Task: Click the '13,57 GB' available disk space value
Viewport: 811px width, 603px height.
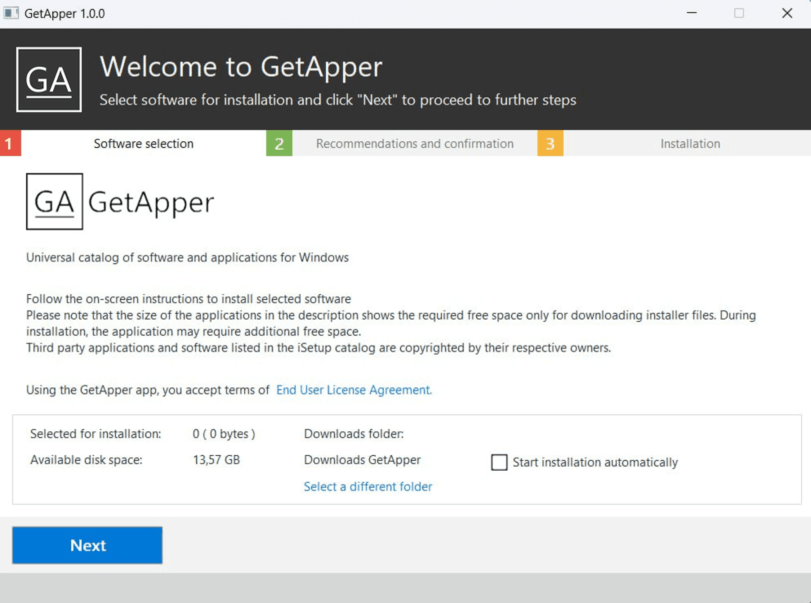Action: coord(216,460)
